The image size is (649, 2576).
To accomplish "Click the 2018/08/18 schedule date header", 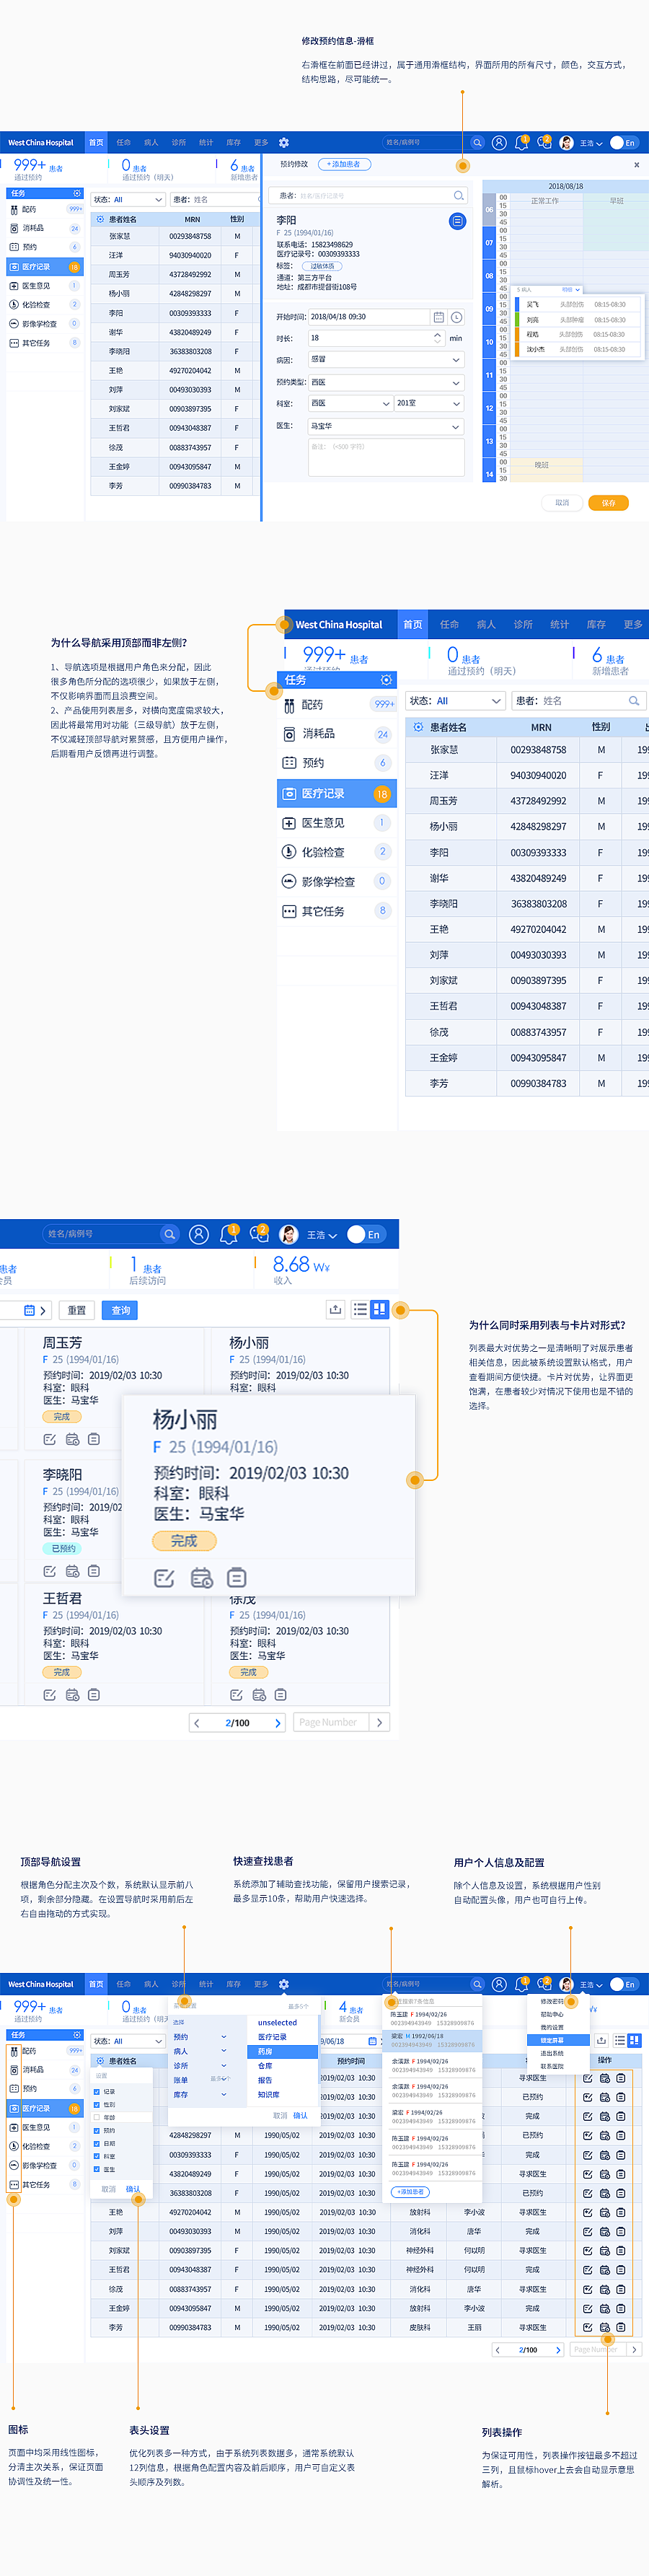I will pyautogui.click(x=565, y=186).
